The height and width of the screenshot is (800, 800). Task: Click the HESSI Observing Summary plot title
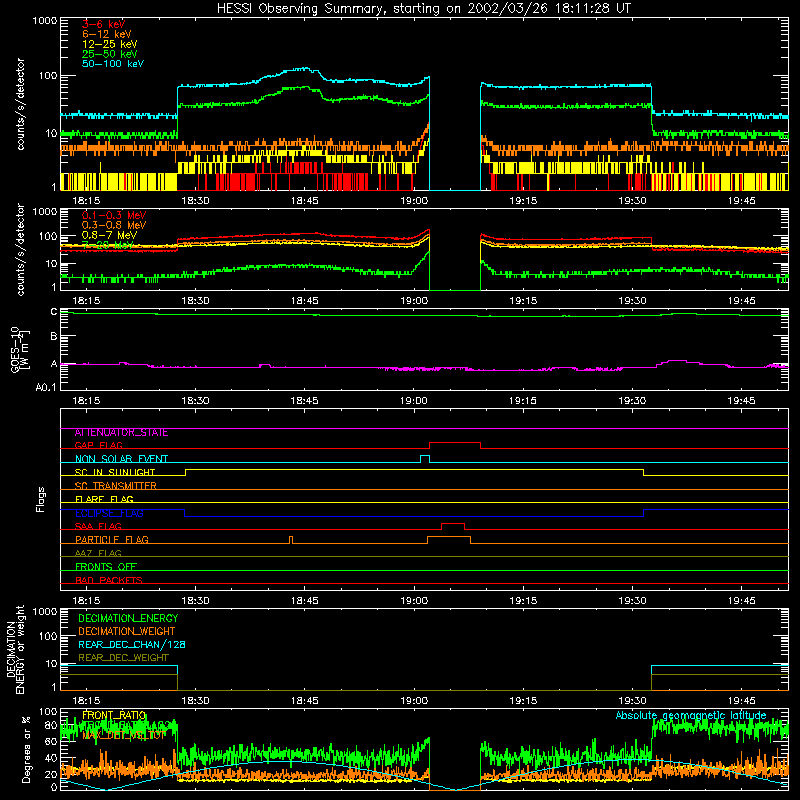(x=424, y=9)
